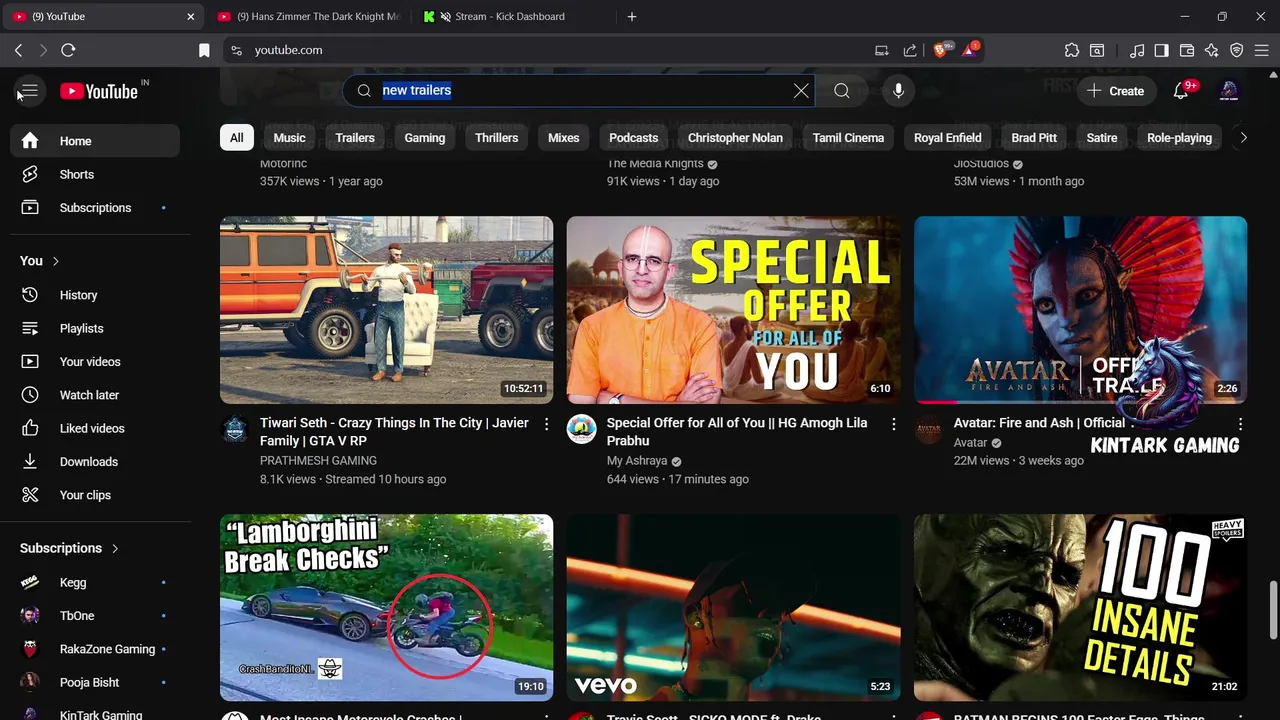Open History in sidebar
This screenshot has width=1280, height=720.
[x=95, y=295]
